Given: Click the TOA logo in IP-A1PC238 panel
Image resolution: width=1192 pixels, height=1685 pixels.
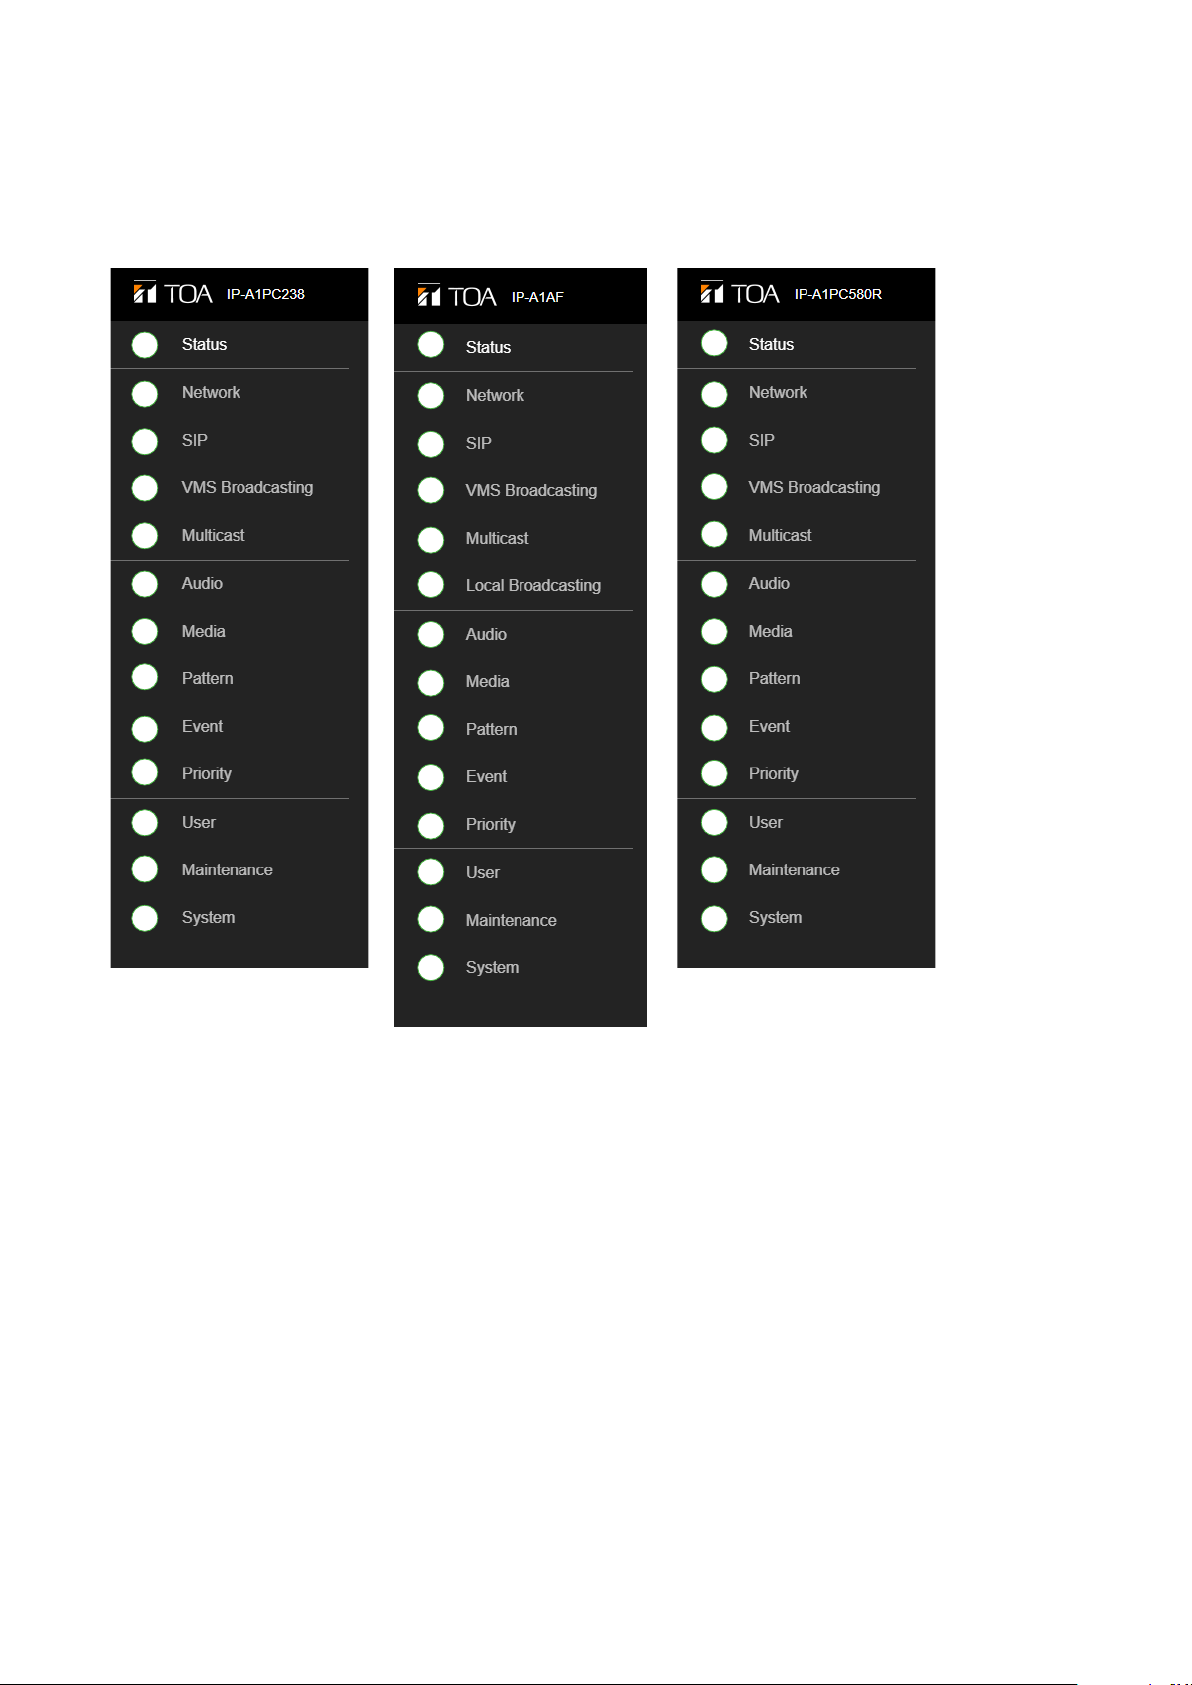Looking at the screenshot, I should (173, 293).
